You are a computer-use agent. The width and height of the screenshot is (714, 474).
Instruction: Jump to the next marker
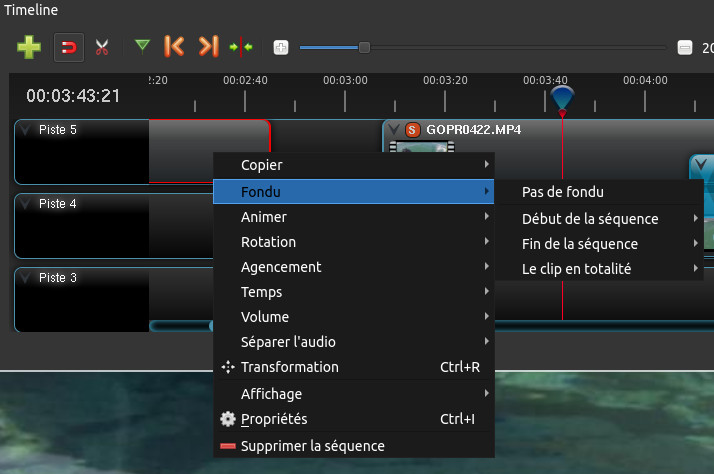[x=208, y=46]
